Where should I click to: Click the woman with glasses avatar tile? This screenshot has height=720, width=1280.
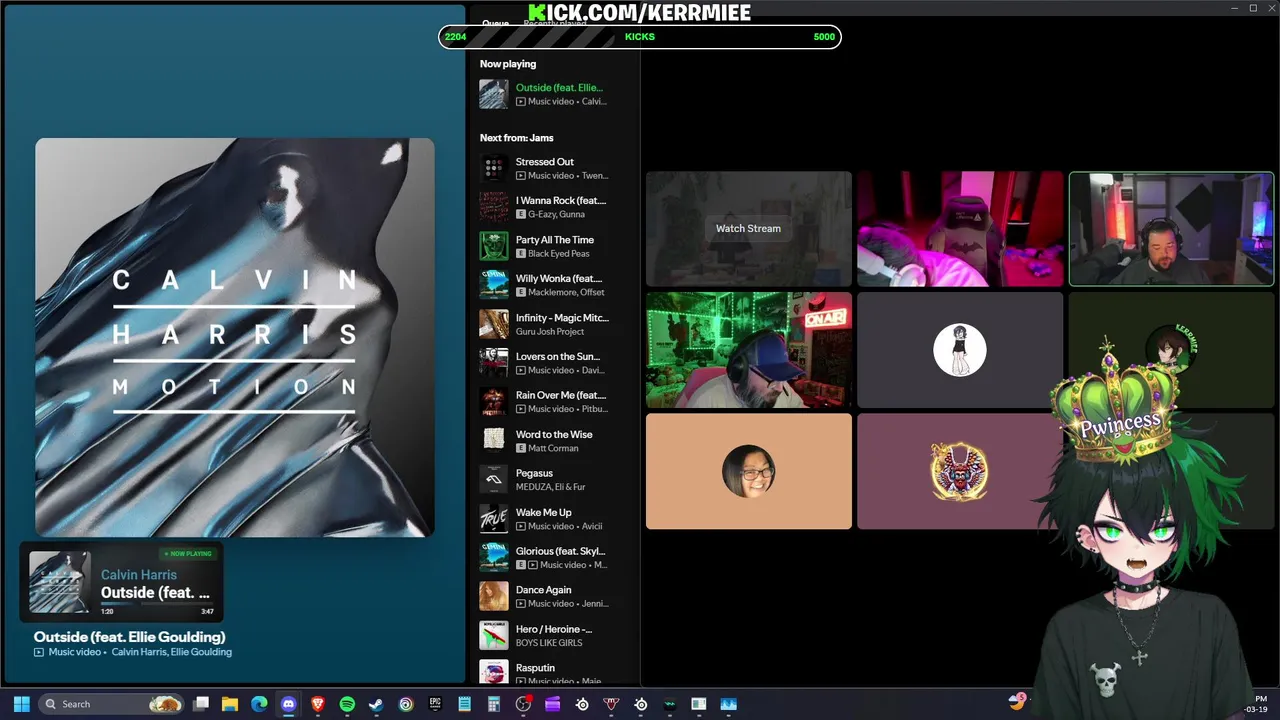pos(749,471)
